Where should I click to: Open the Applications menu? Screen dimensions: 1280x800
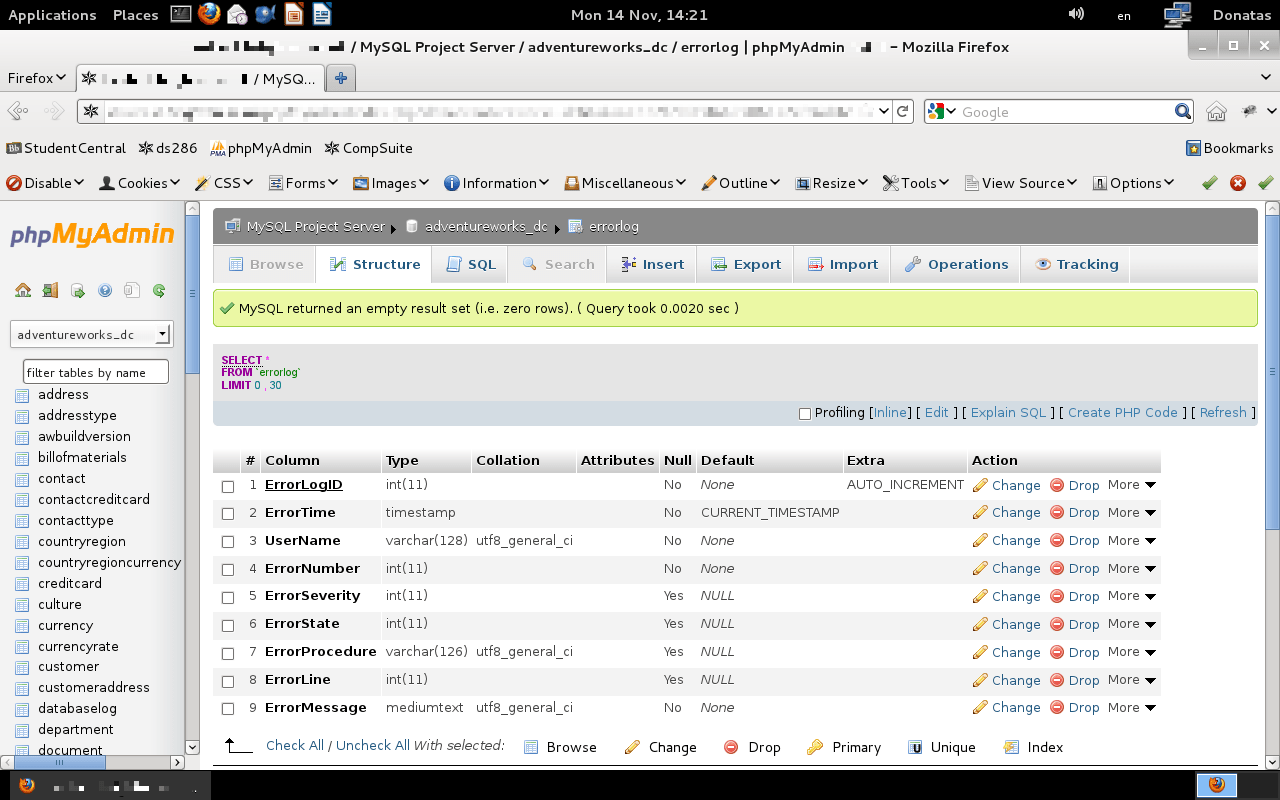52,14
